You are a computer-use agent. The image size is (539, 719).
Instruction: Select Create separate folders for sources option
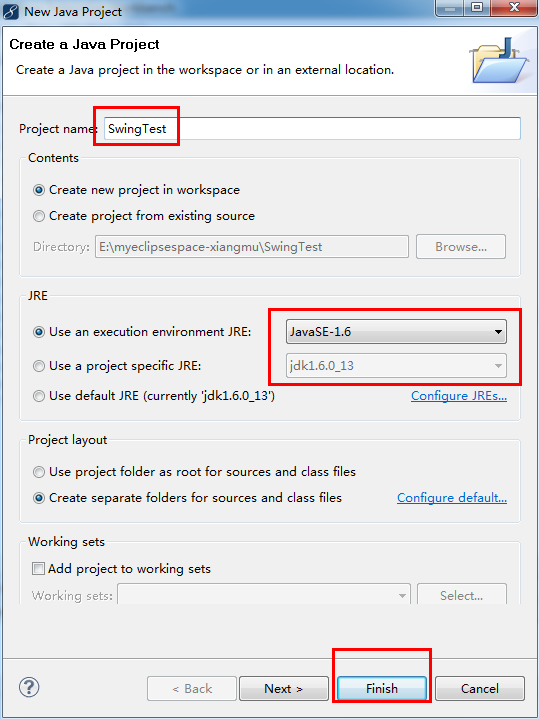[188, 498]
